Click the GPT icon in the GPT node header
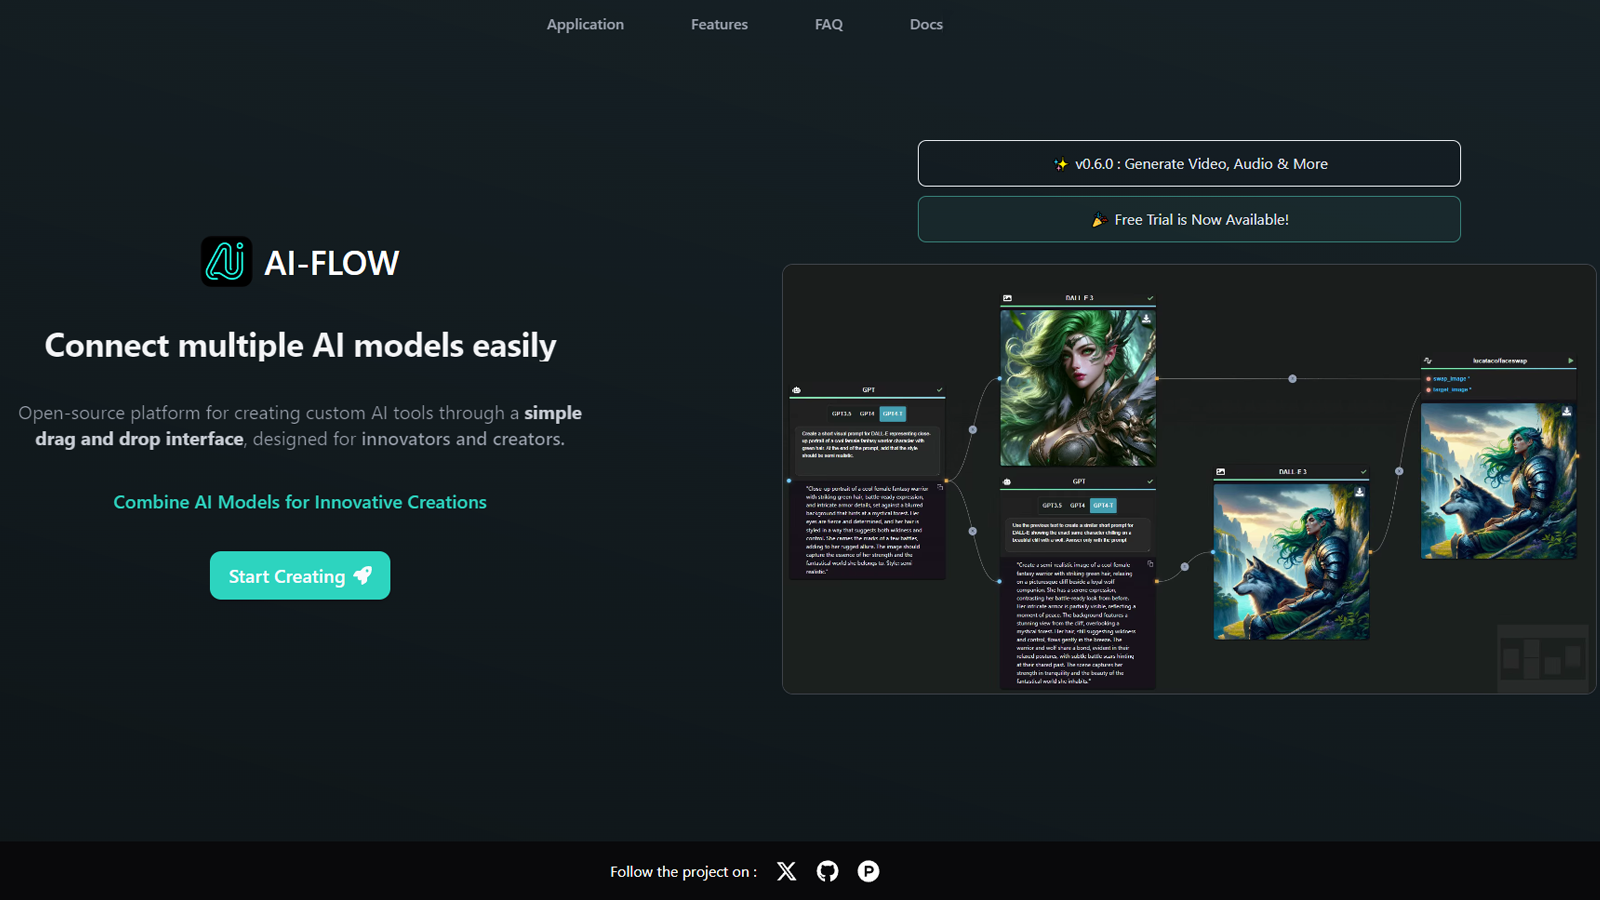This screenshot has width=1600, height=900. (x=795, y=389)
